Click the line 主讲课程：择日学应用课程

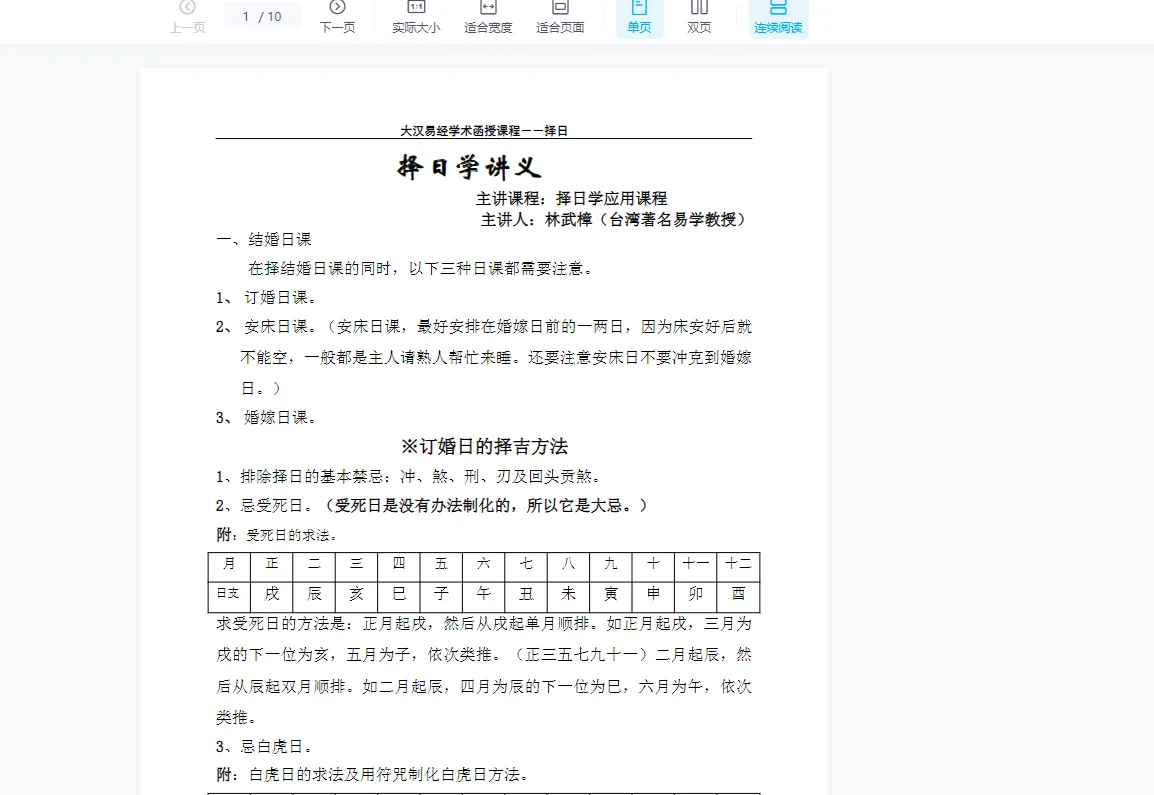pos(571,198)
